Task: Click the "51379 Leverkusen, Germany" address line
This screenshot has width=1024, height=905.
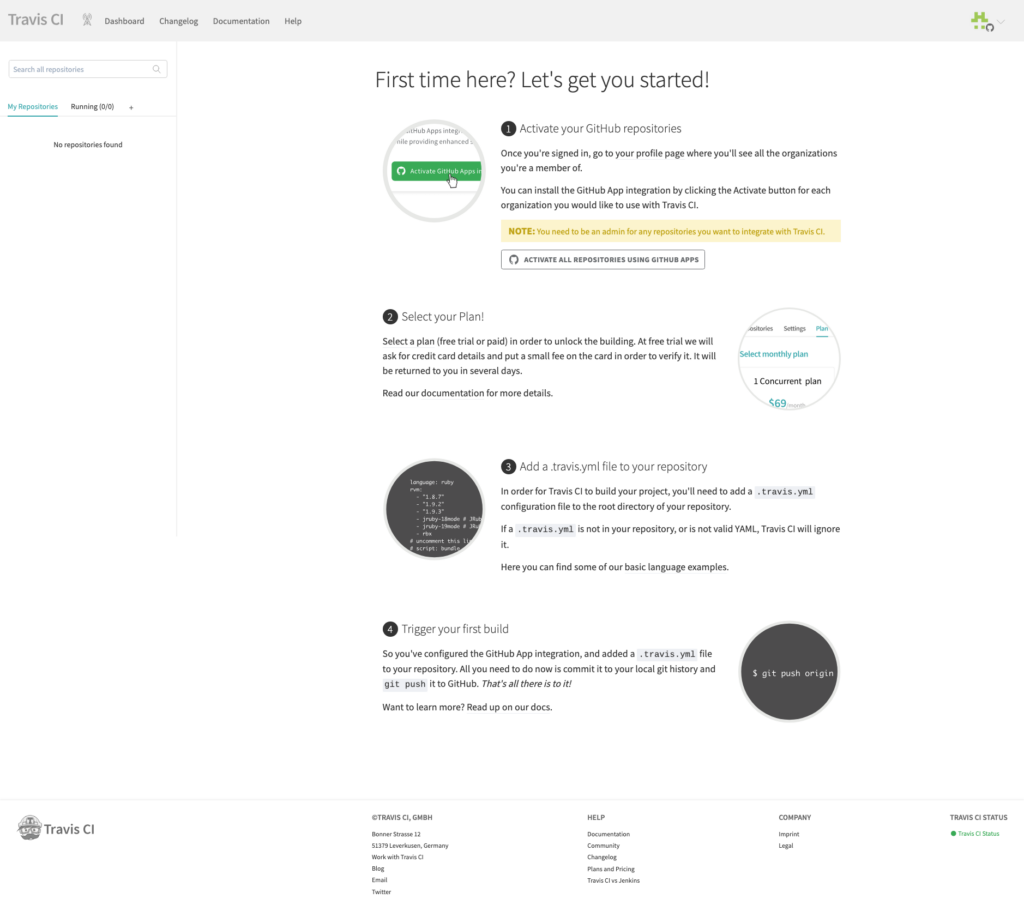Action: (x=410, y=846)
